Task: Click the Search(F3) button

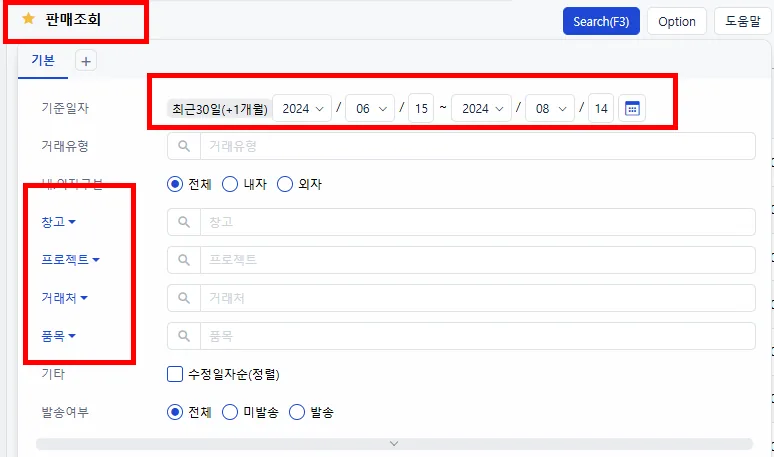Action: 601,21
